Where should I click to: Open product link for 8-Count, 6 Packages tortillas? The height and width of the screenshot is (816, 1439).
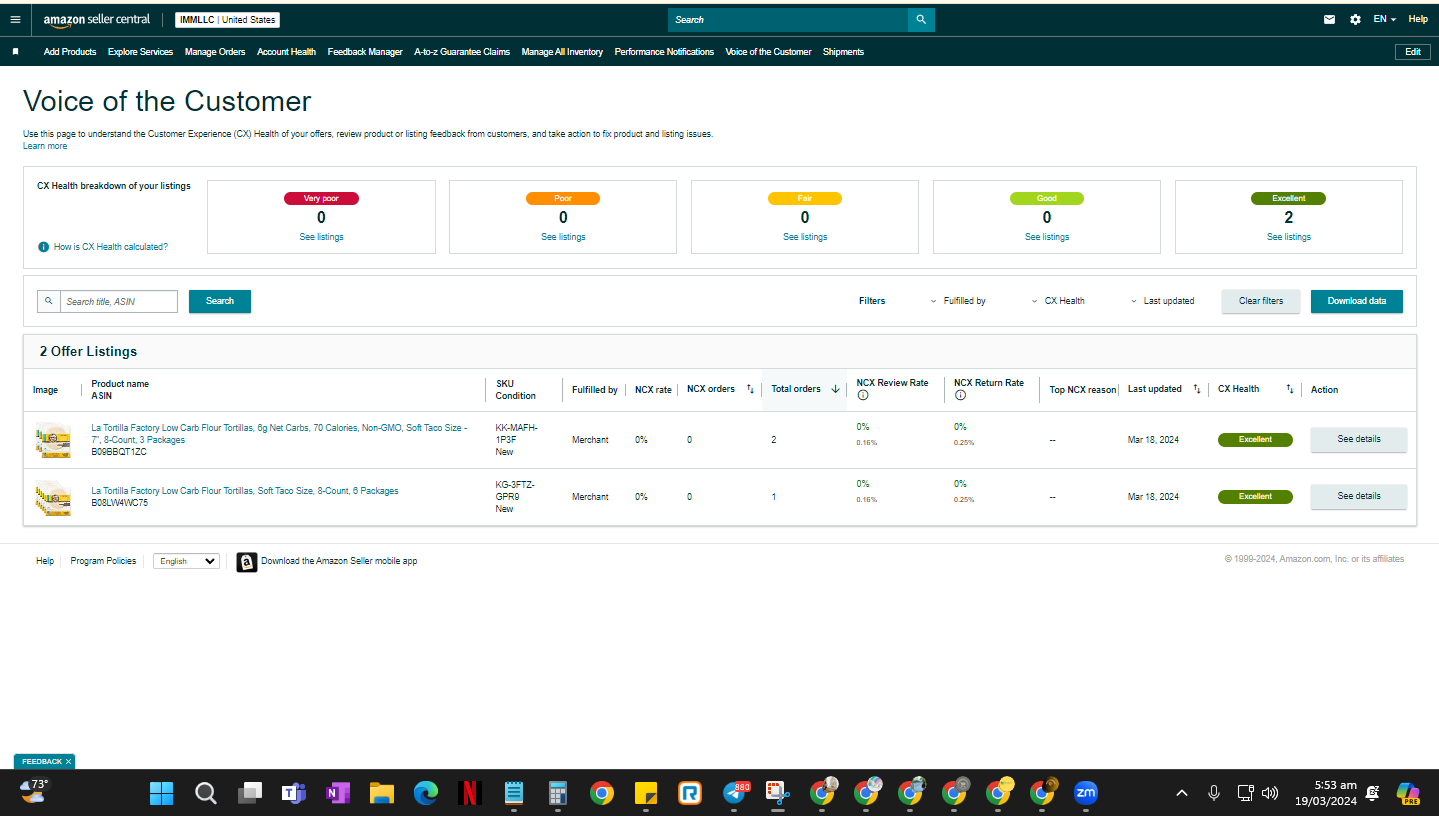coord(245,491)
